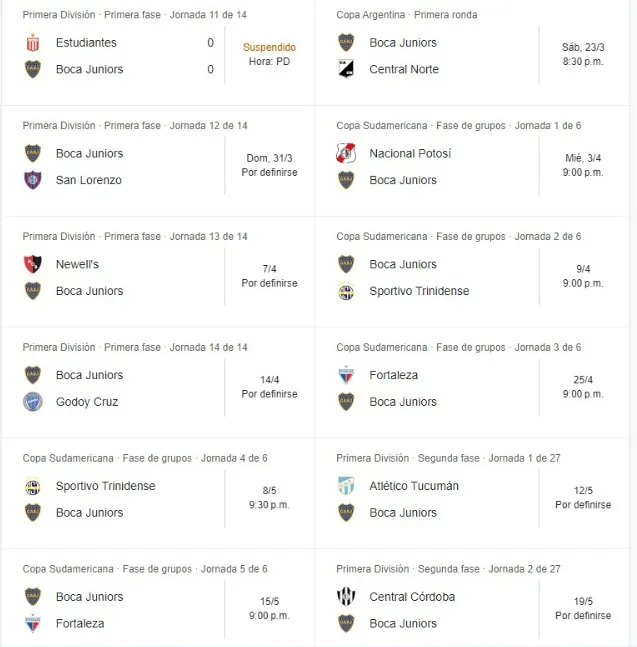This screenshot has width=637, height=647.
Task: Select the Atlético Tucumán team name
Action: 414,486
